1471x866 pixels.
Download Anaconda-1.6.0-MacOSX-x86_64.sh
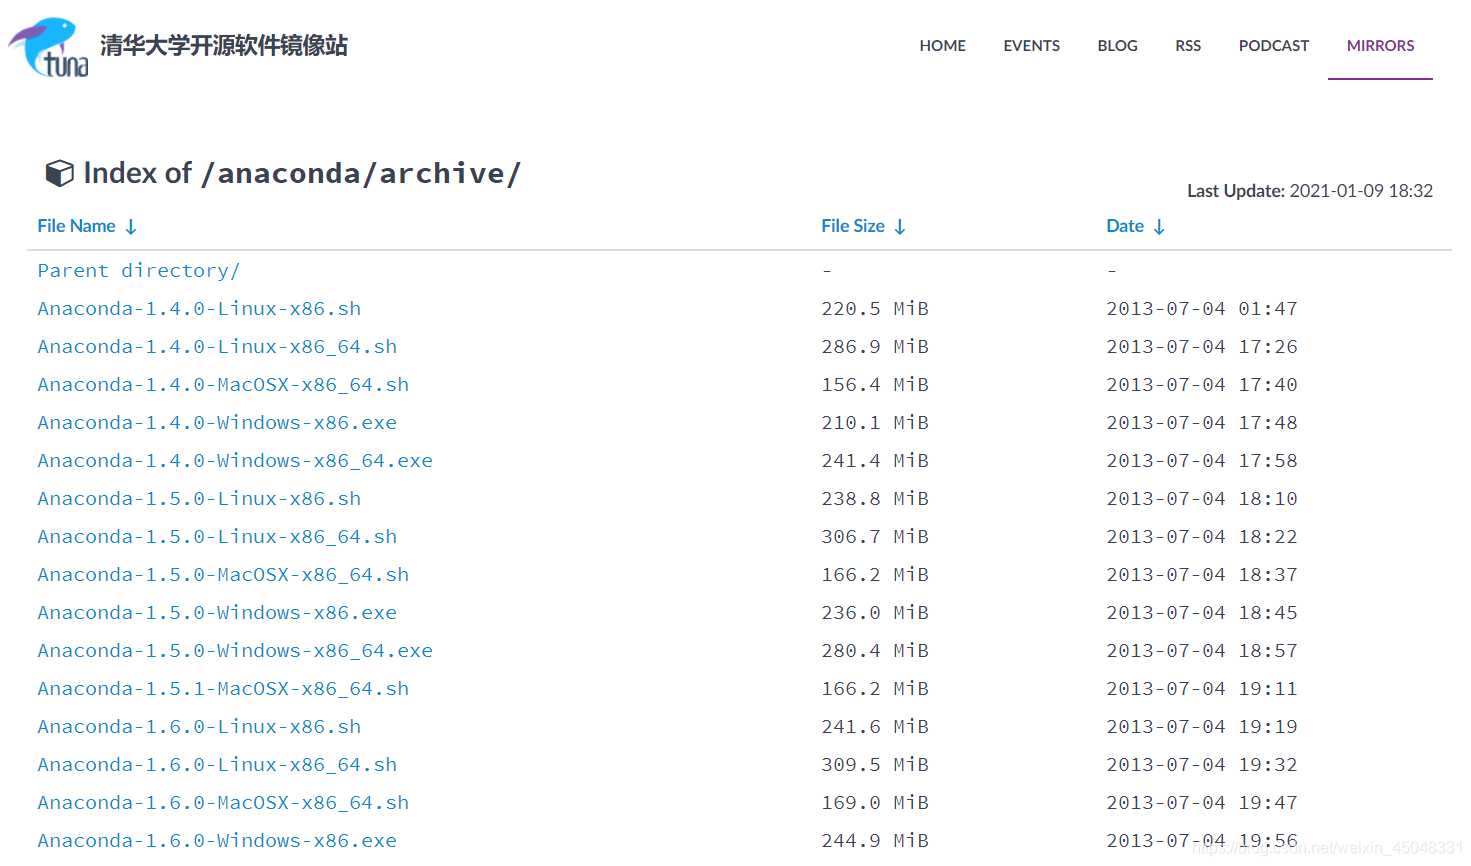coord(223,803)
